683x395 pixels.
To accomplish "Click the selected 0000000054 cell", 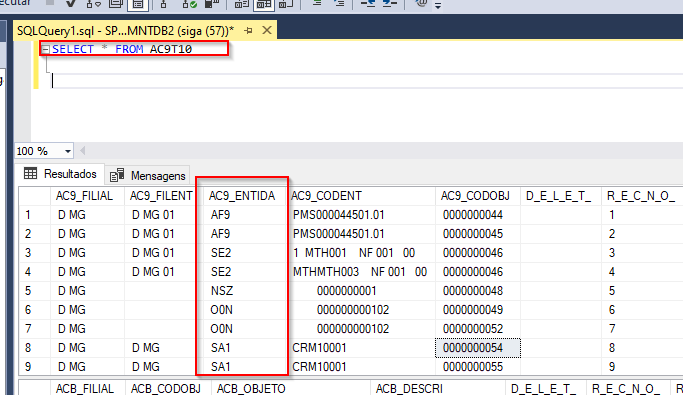I will [478, 348].
